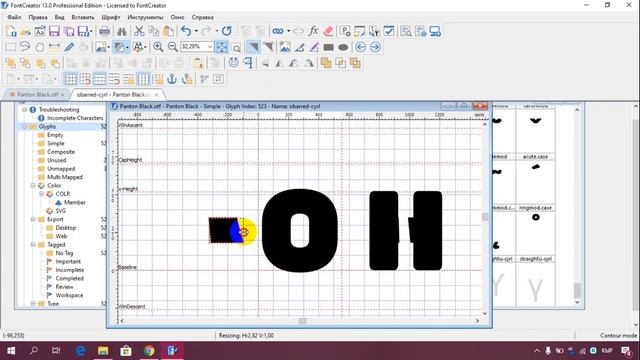Open Chrome from the taskbar
The height and width of the screenshot is (360, 640).
tap(149, 351)
